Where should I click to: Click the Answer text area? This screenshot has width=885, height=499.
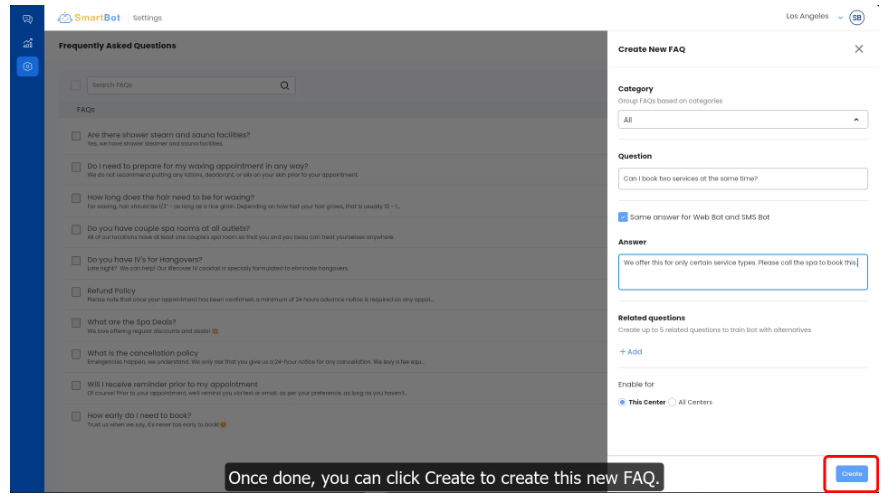(x=742, y=272)
